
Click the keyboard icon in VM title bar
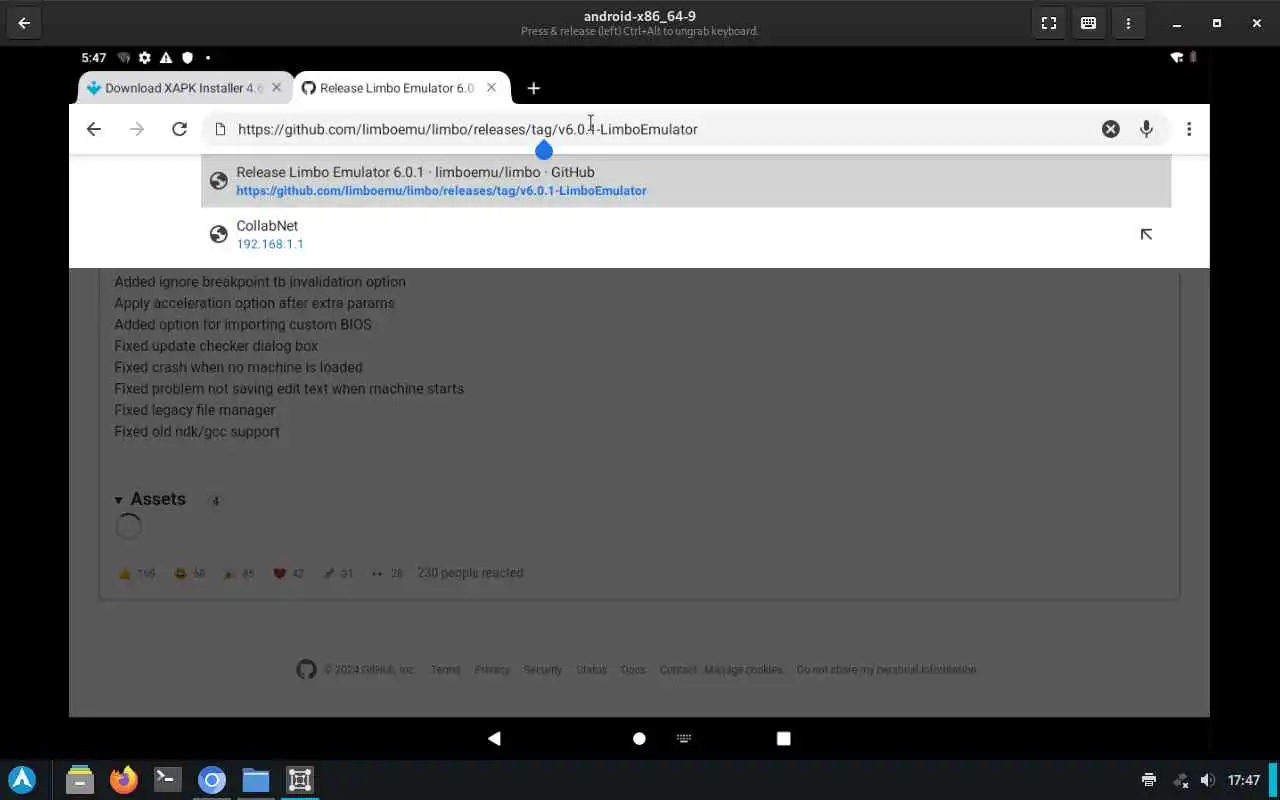pos(1089,23)
